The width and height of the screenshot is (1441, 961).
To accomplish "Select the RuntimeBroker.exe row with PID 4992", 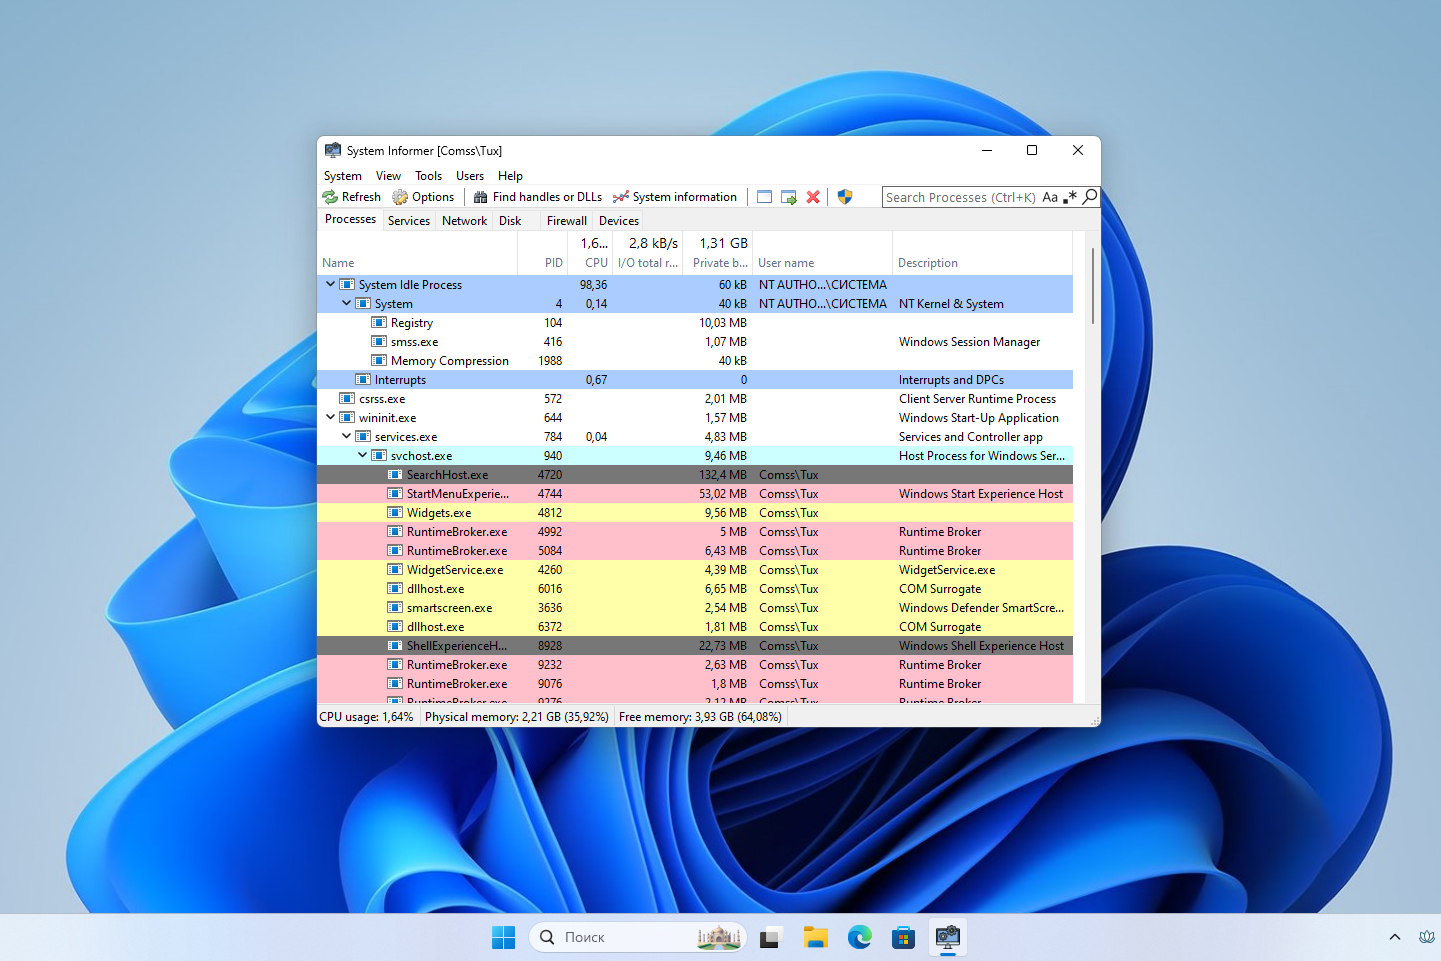I will [x=695, y=532].
